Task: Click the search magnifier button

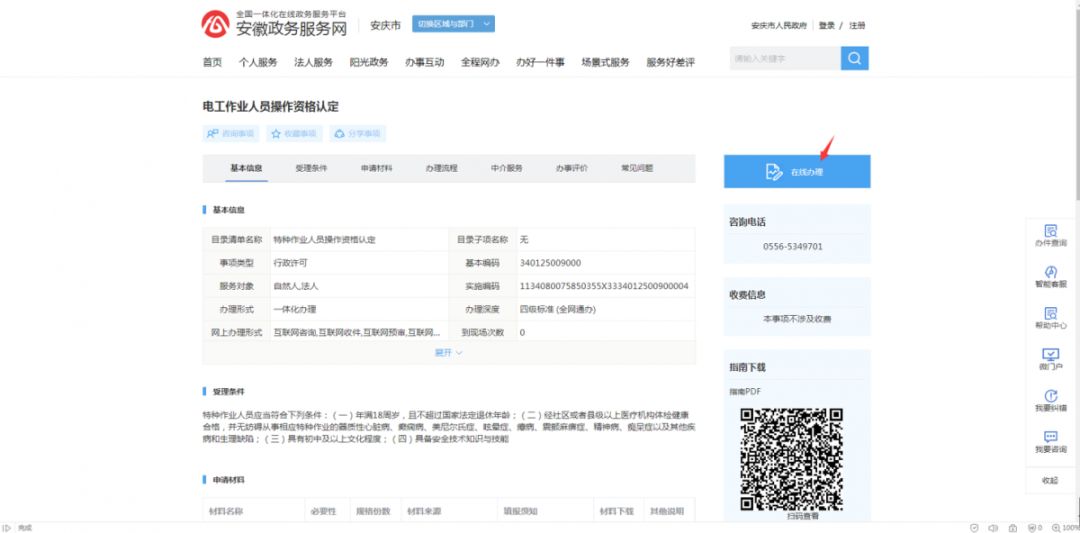Action: tap(854, 59)
